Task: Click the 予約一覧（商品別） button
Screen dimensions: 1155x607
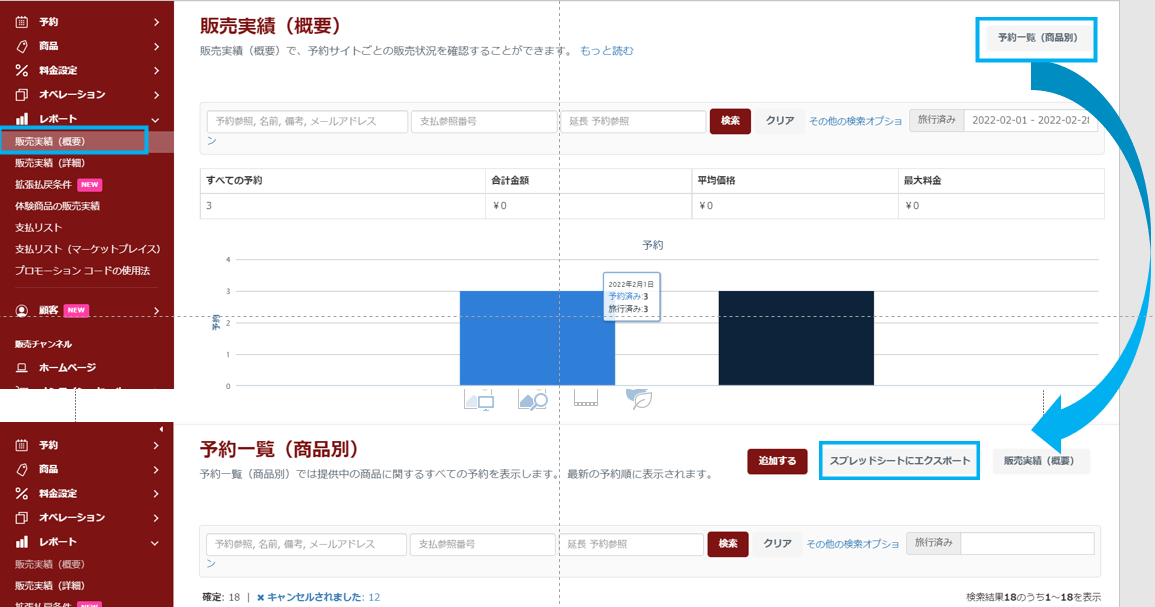Action: [1036, 38]
